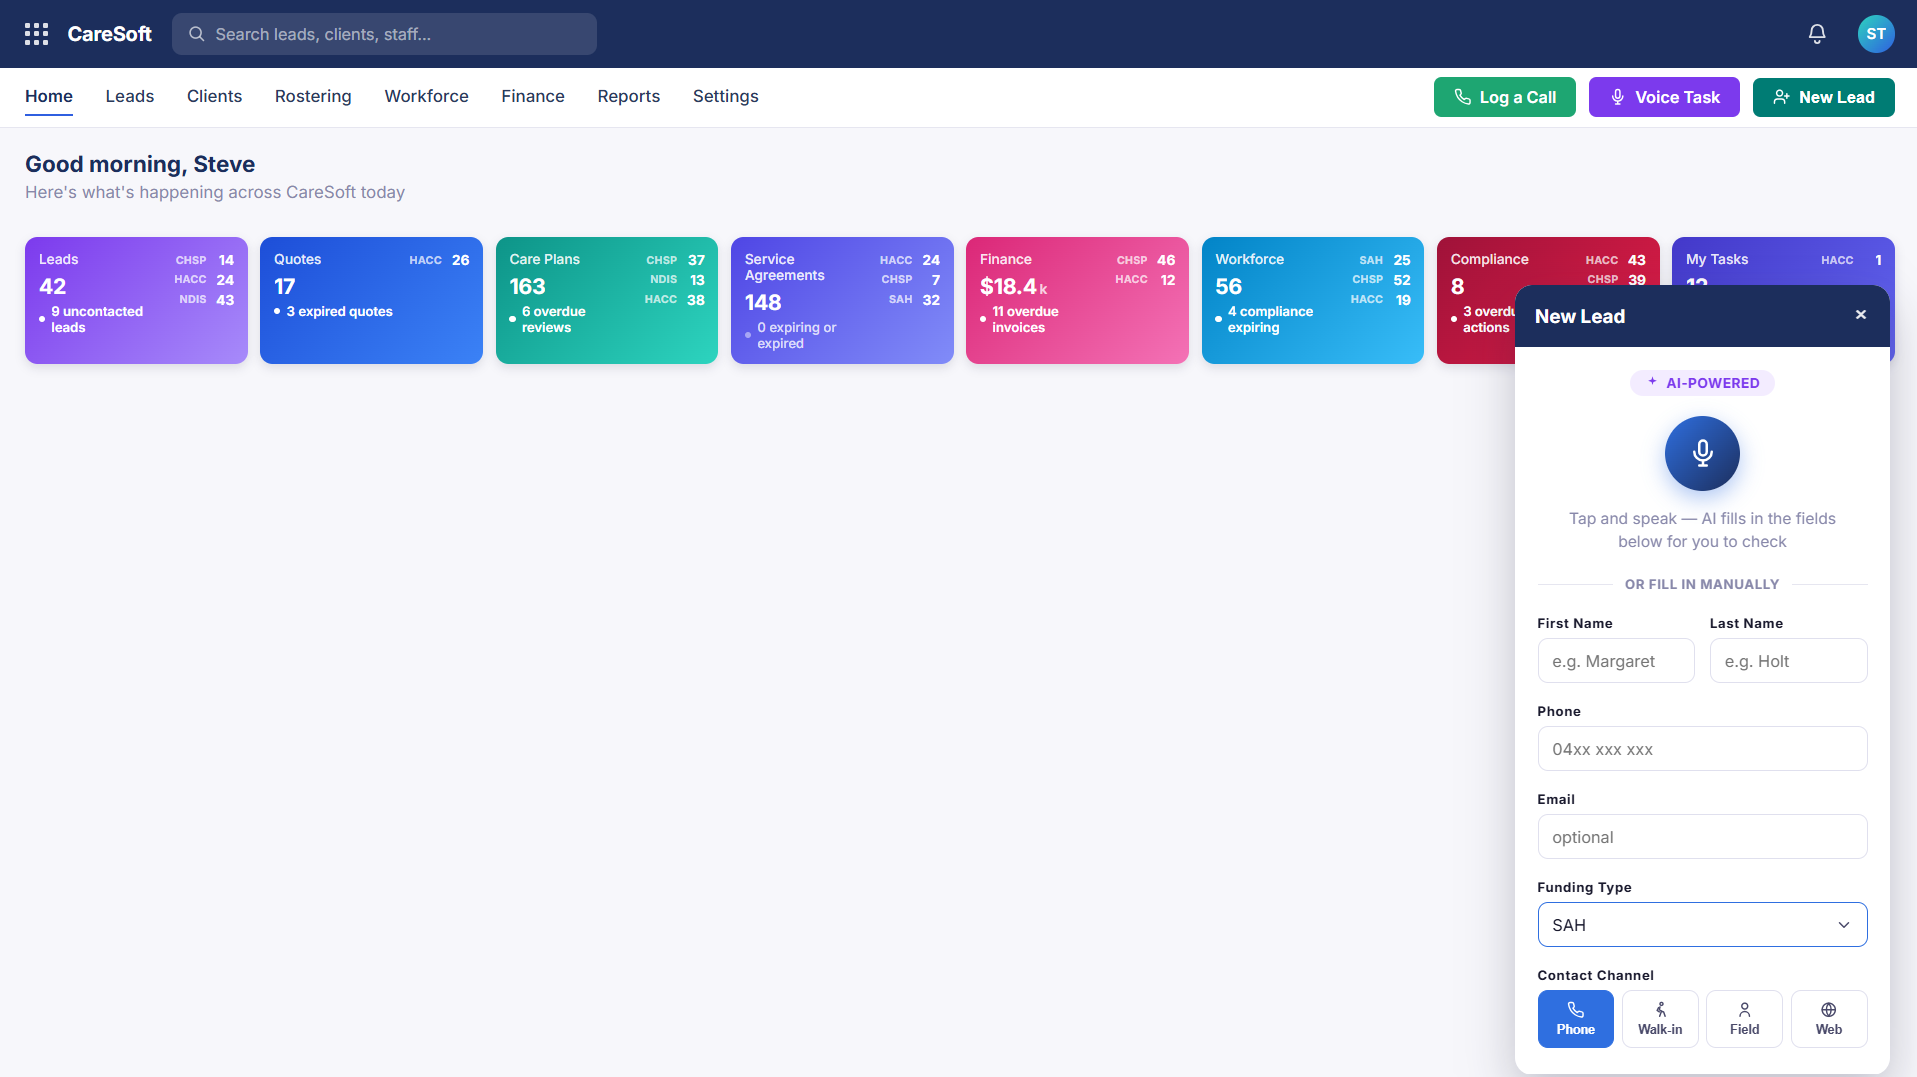
Task: Open the Clients tab
Action: tap(214, 97)
